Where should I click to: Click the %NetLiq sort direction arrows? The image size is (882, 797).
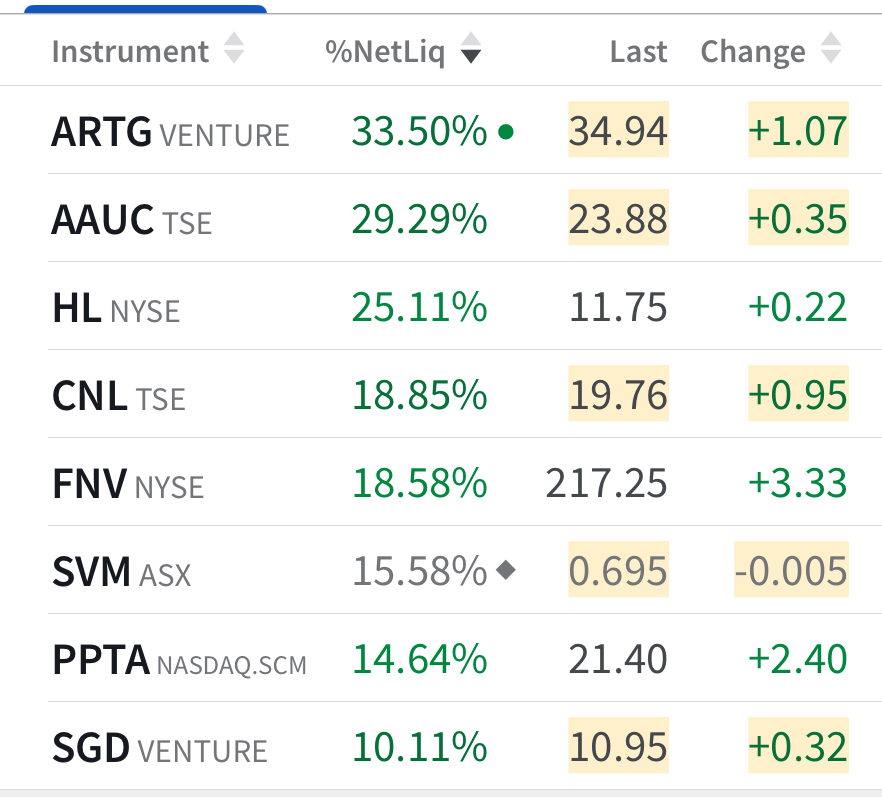tap(470, 50)
